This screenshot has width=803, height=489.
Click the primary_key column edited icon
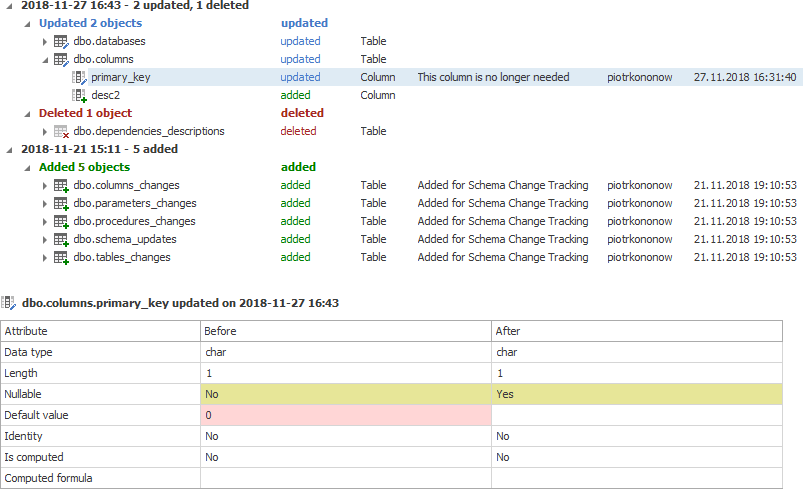(80, 78)
